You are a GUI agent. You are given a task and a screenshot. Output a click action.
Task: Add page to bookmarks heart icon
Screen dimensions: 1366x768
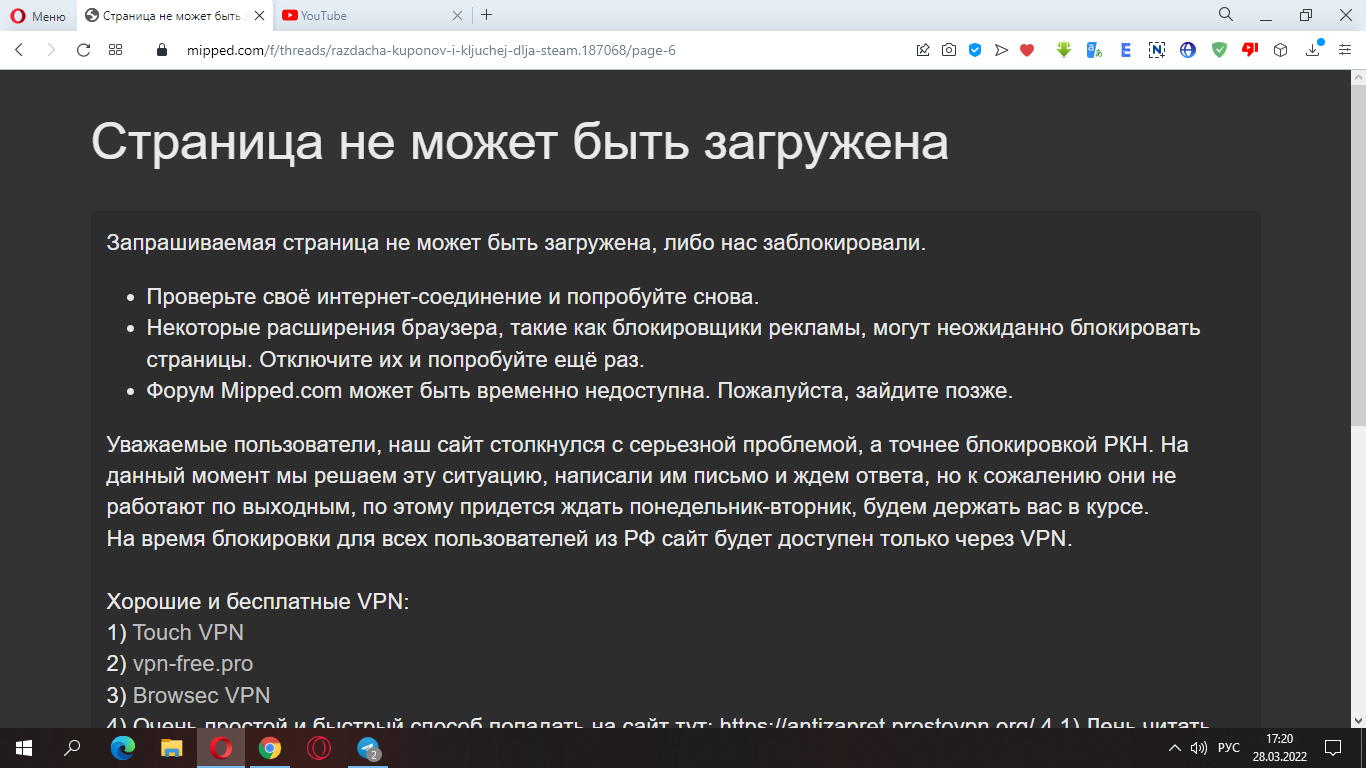pos(1027,50)
